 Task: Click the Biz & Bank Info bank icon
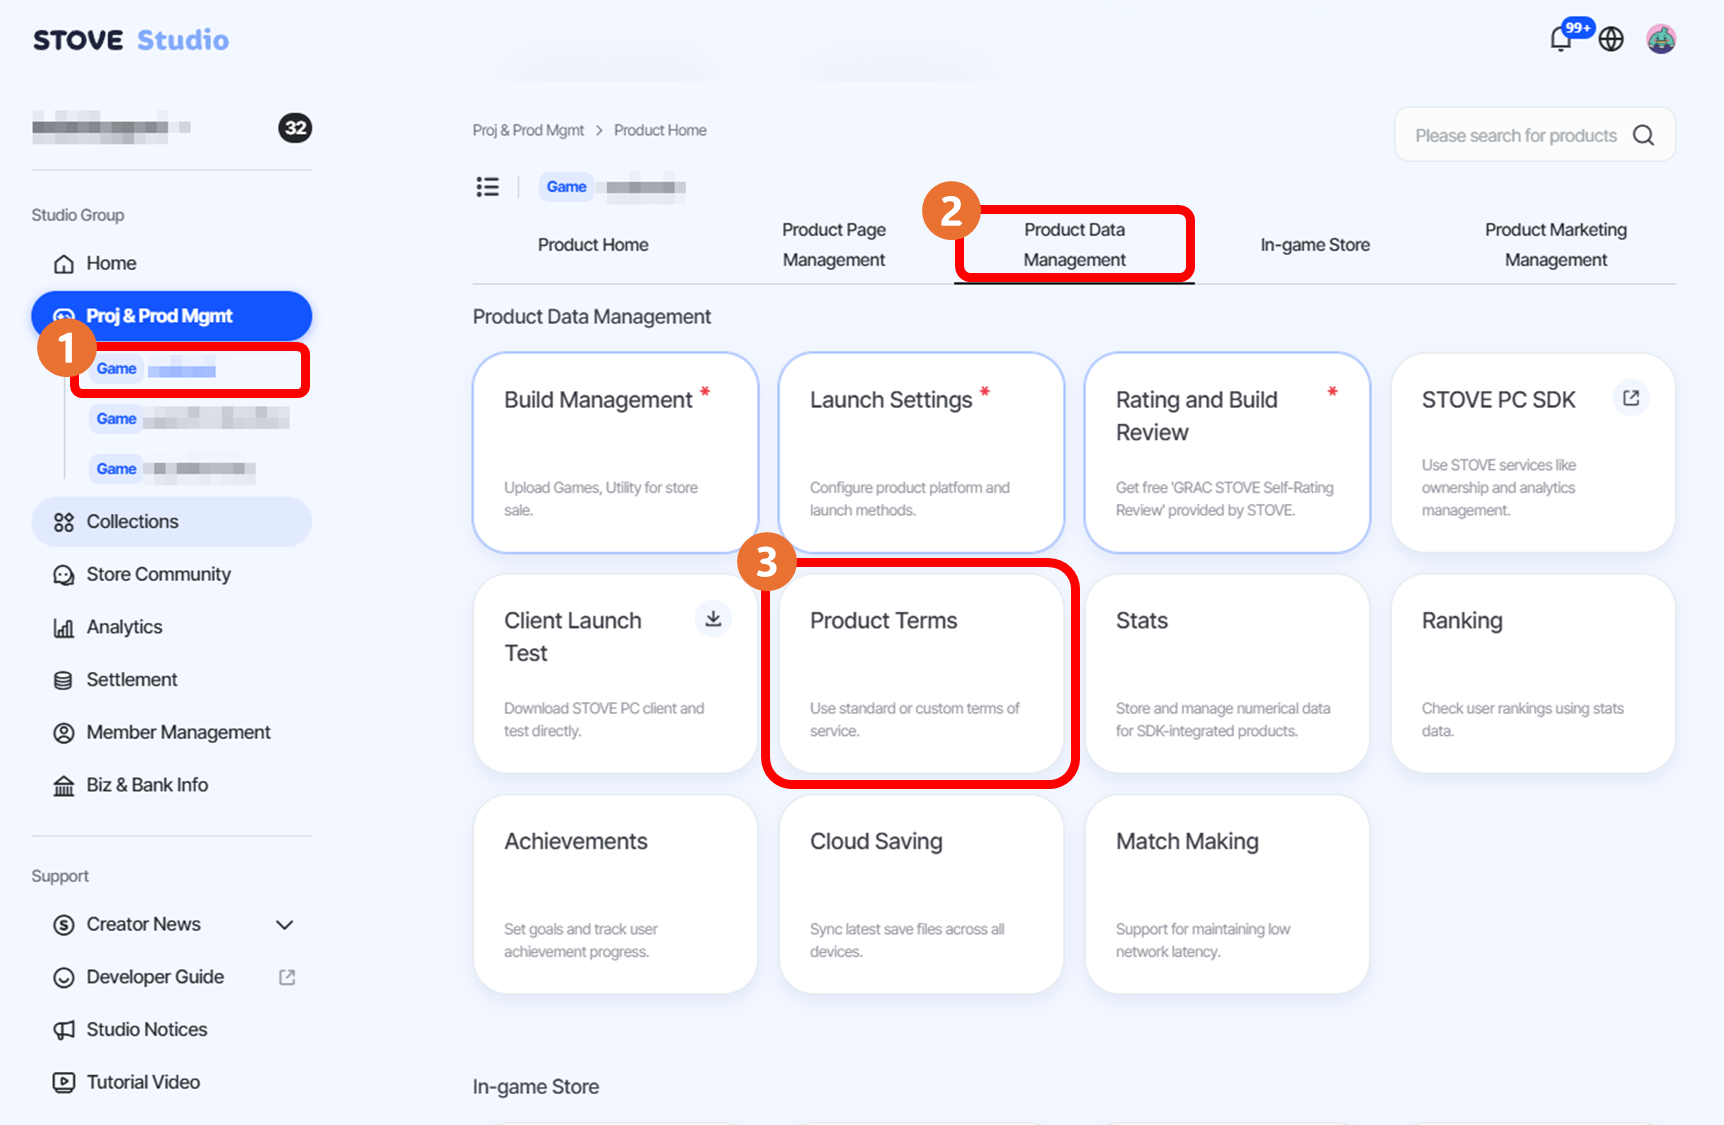[x=64, y=785]
